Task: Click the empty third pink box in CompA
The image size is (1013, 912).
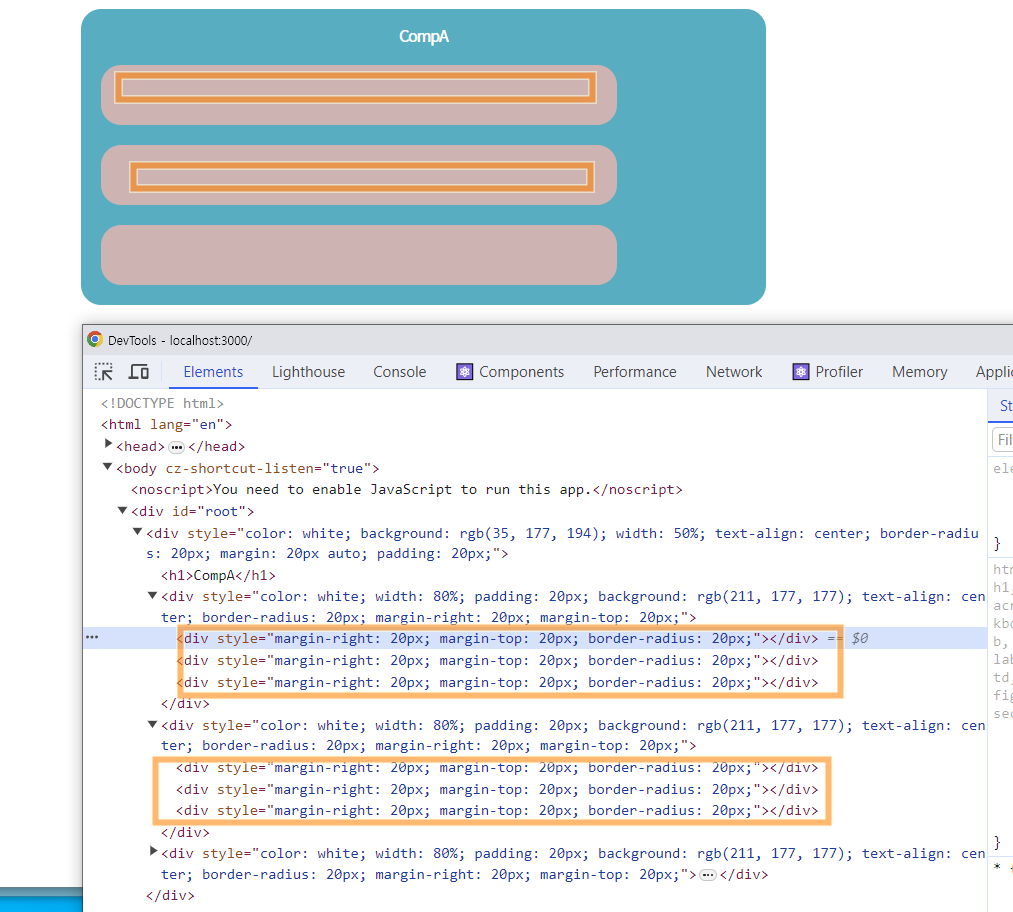Action: coord(358,255)
